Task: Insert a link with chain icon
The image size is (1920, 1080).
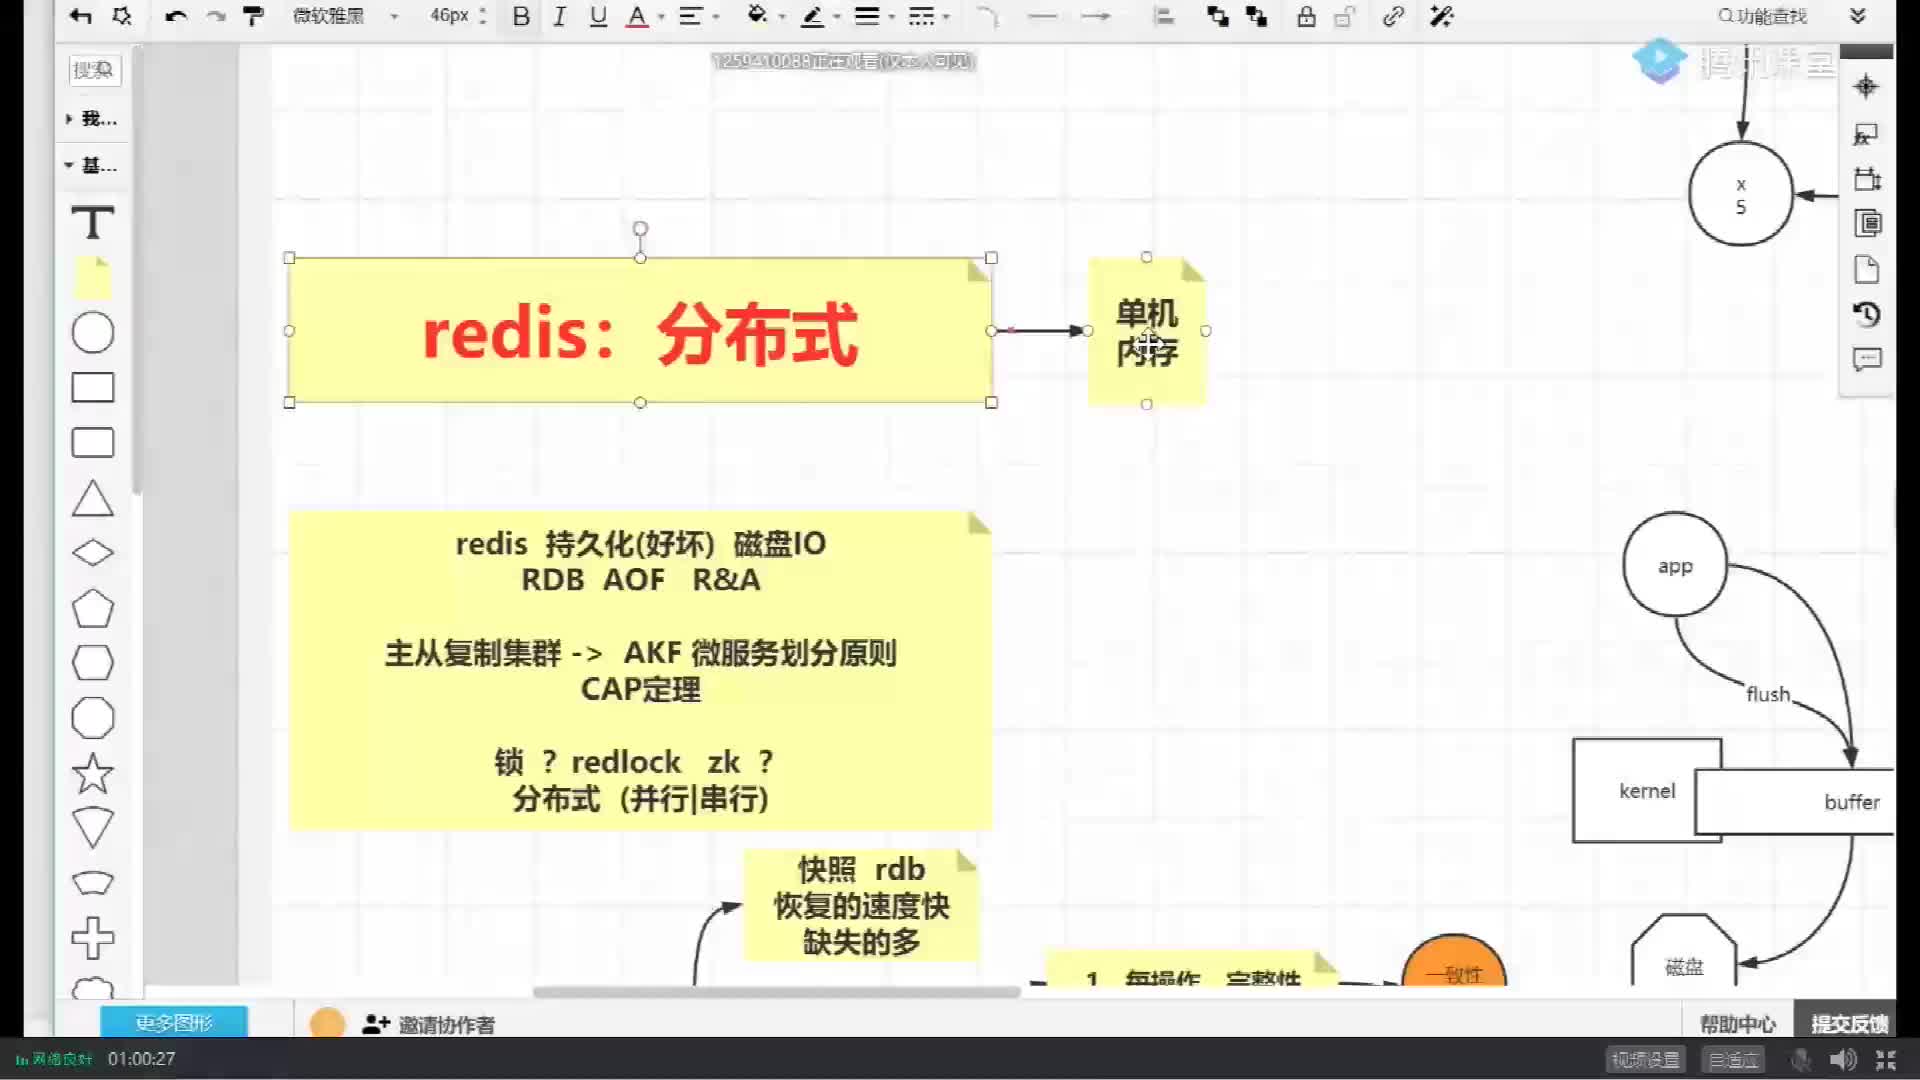Action: (x=1393, y=16)
